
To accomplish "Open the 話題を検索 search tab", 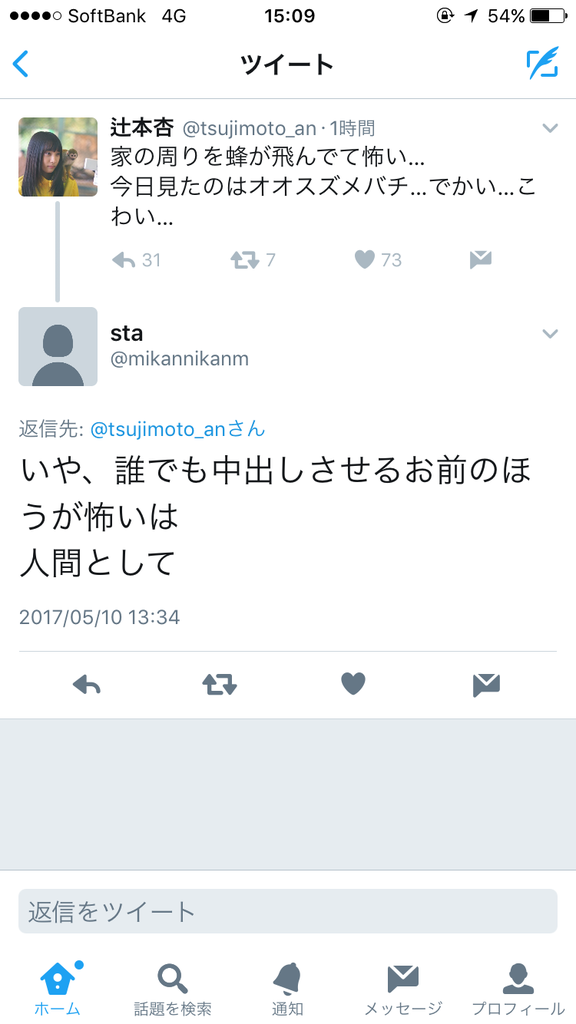I will 172,988.
